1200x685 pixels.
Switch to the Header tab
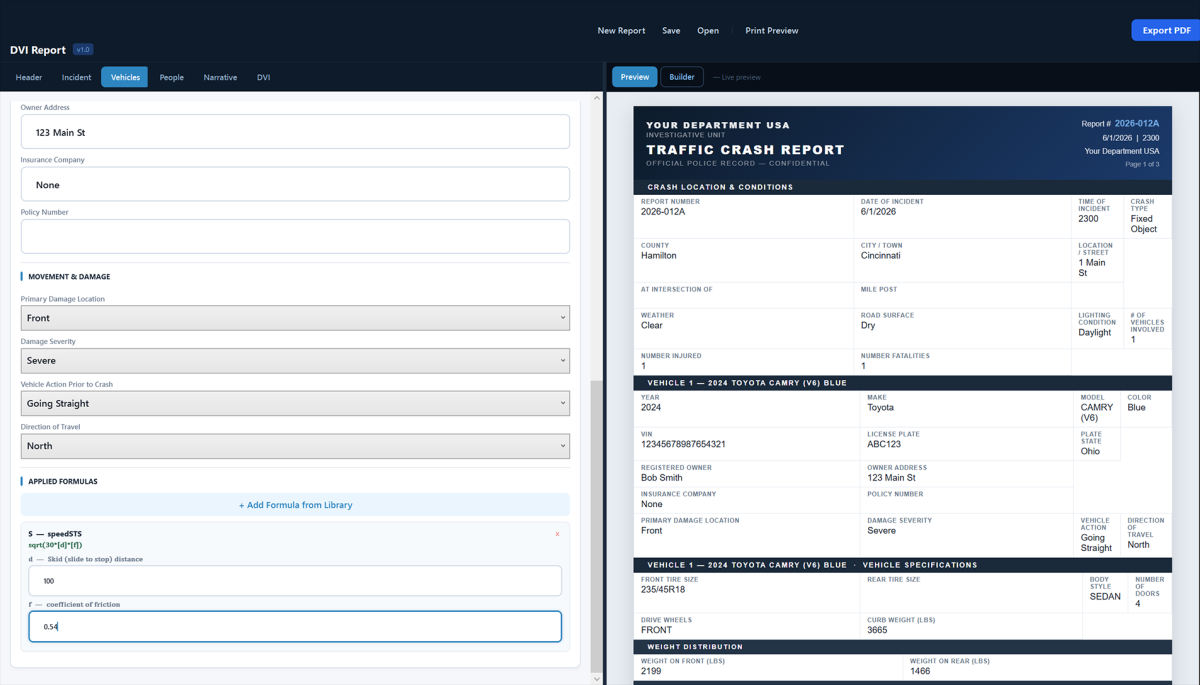tap(29, 77)
